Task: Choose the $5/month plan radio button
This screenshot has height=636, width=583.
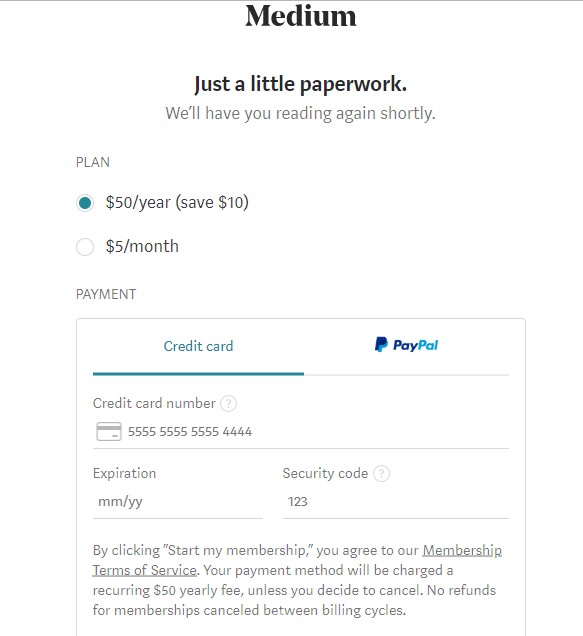Action: click(85, 247)
